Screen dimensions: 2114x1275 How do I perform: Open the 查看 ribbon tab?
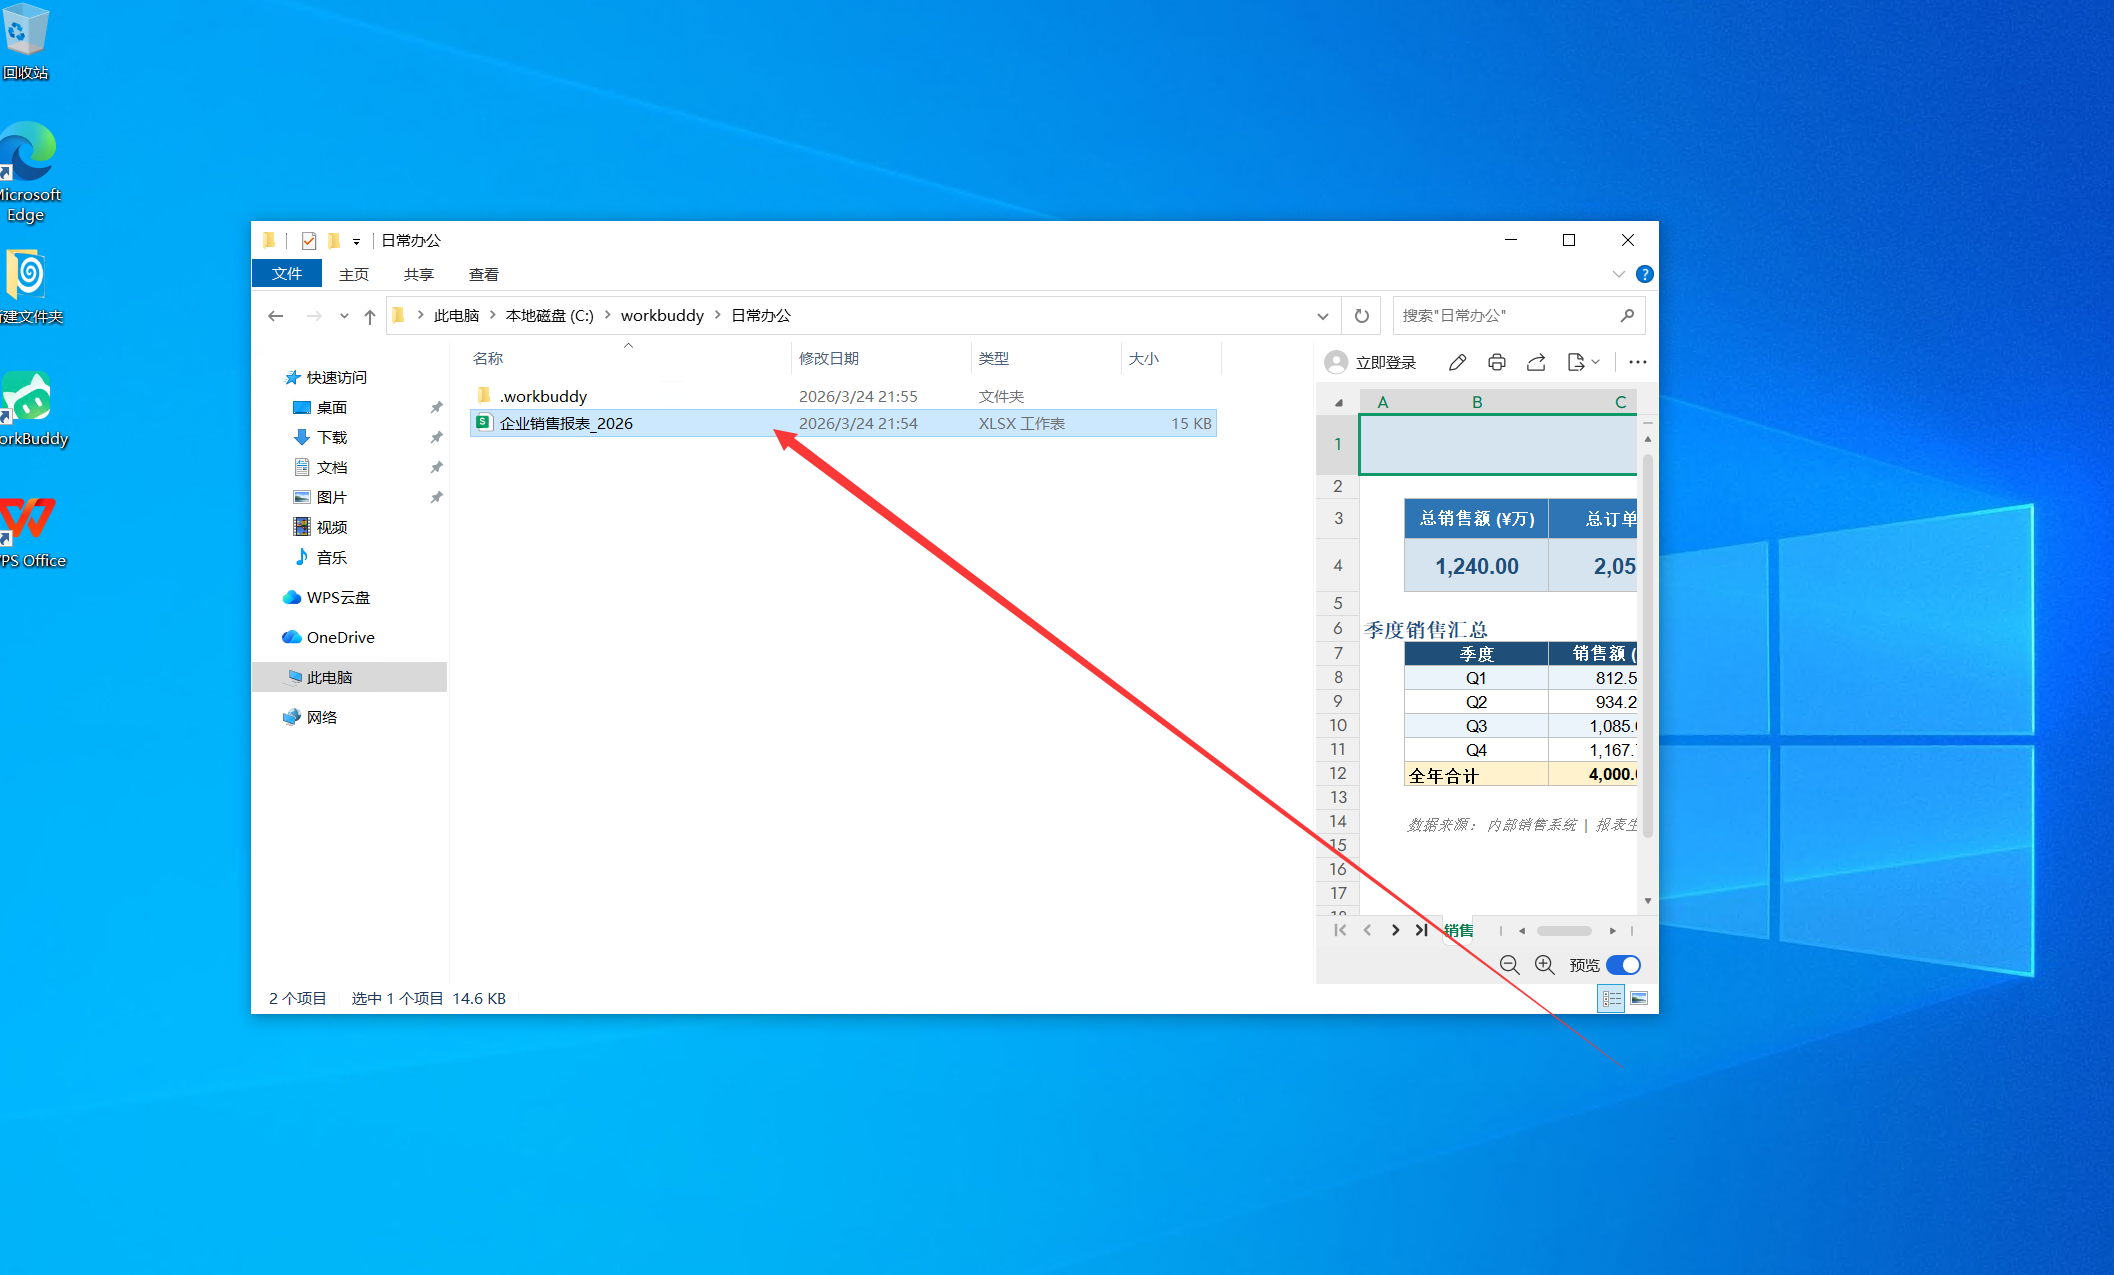coord(484,274)
